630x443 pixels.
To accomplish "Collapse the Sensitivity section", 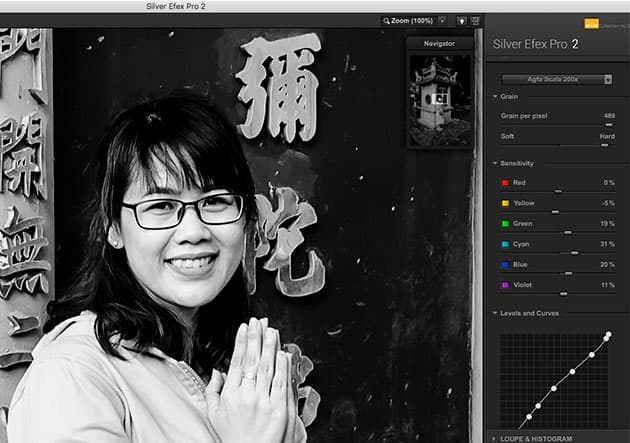I will tap(495, 163).
